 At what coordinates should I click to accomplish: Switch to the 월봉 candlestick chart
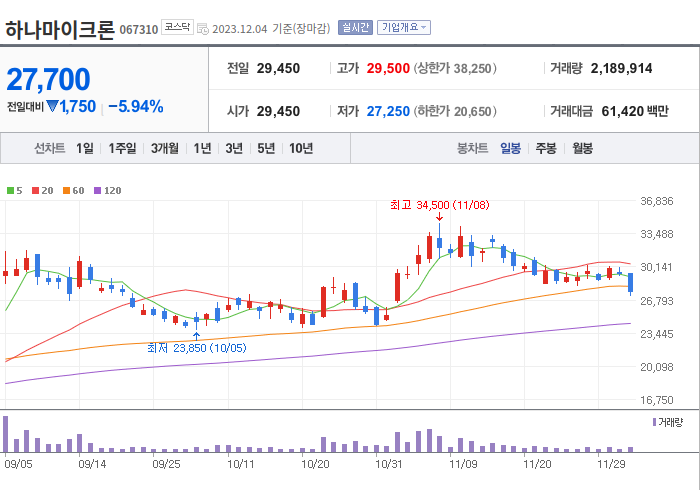point(583,148)
